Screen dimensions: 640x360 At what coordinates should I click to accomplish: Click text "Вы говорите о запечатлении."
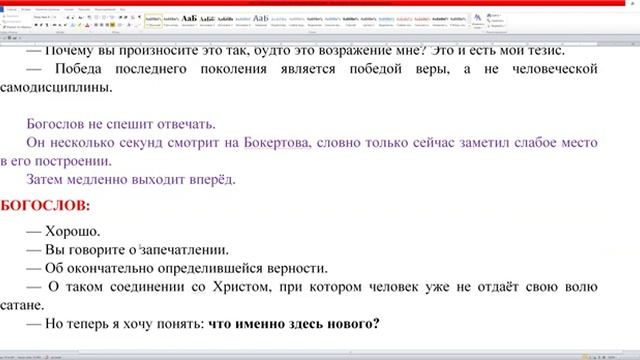tap(137, 249)
